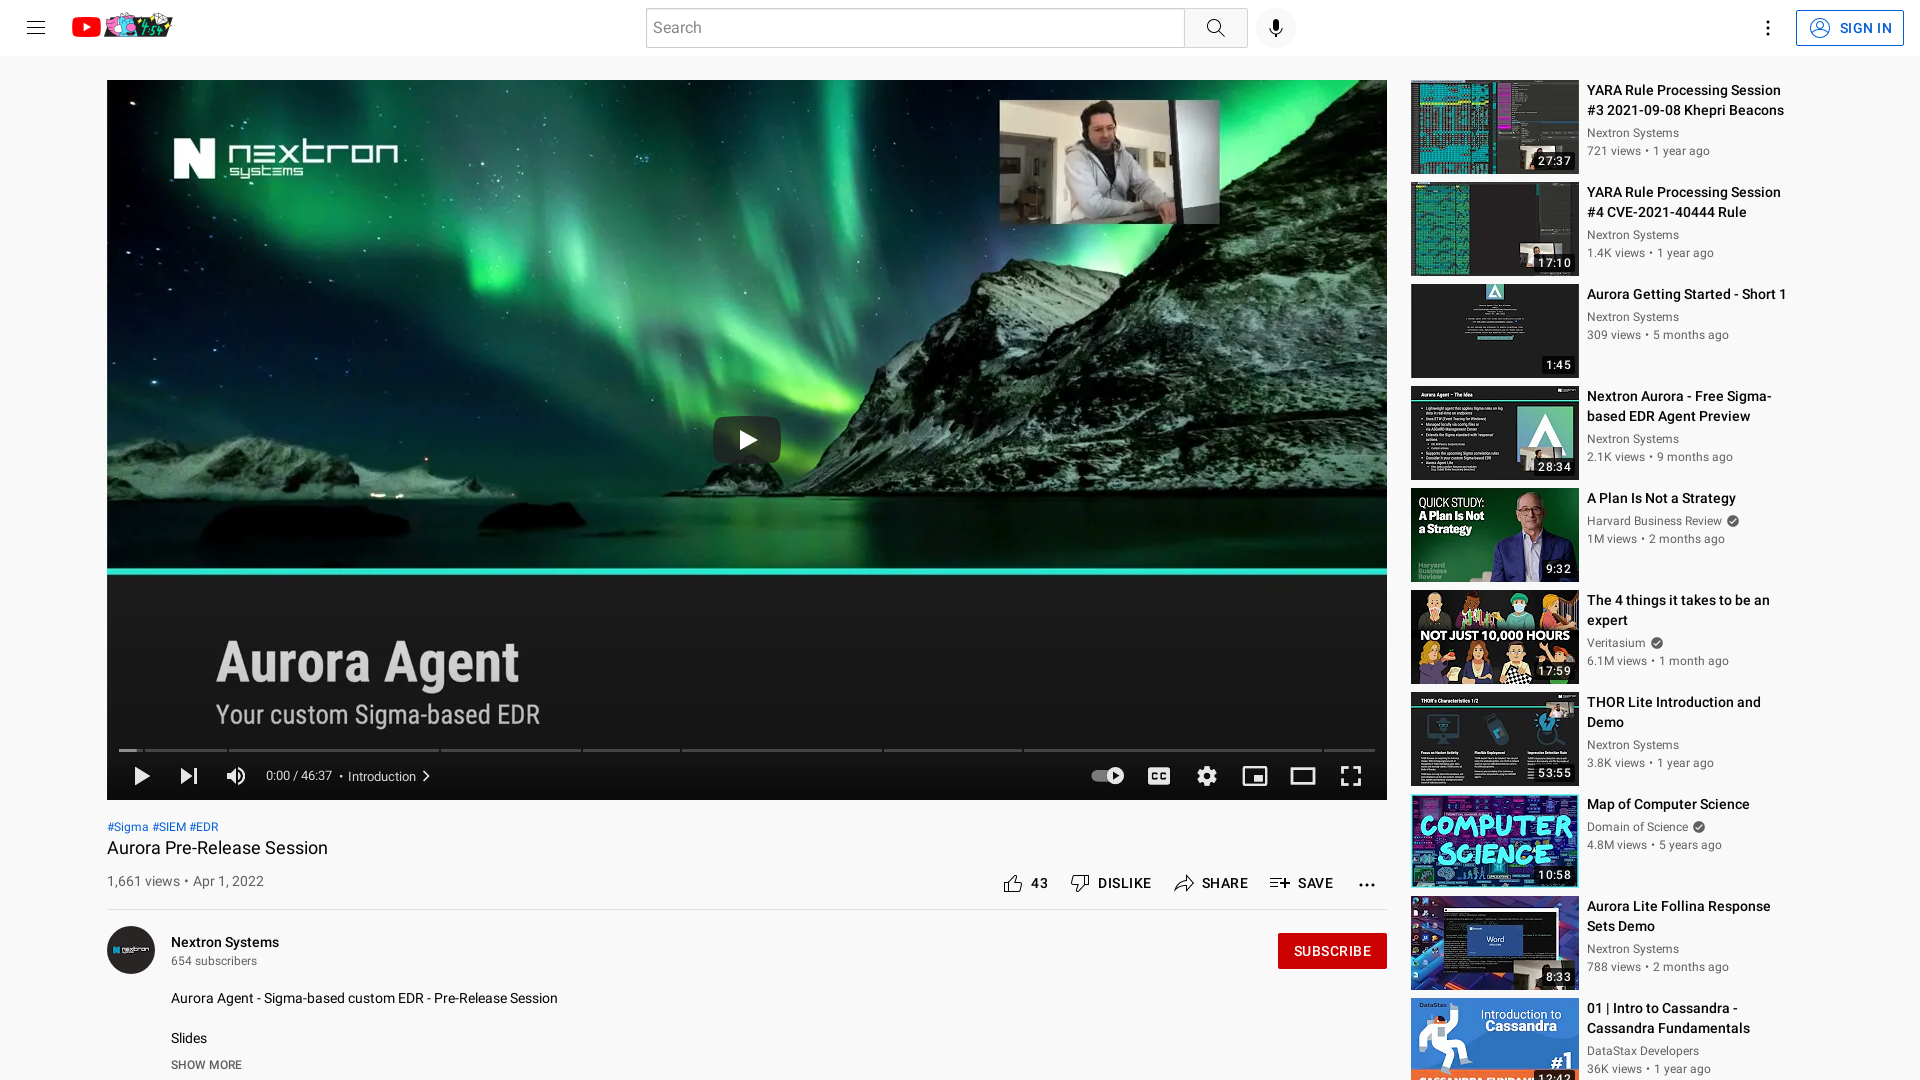1920x1080 pixels.
Task: Click the 654 subscribers text
Action: [214, 961]
